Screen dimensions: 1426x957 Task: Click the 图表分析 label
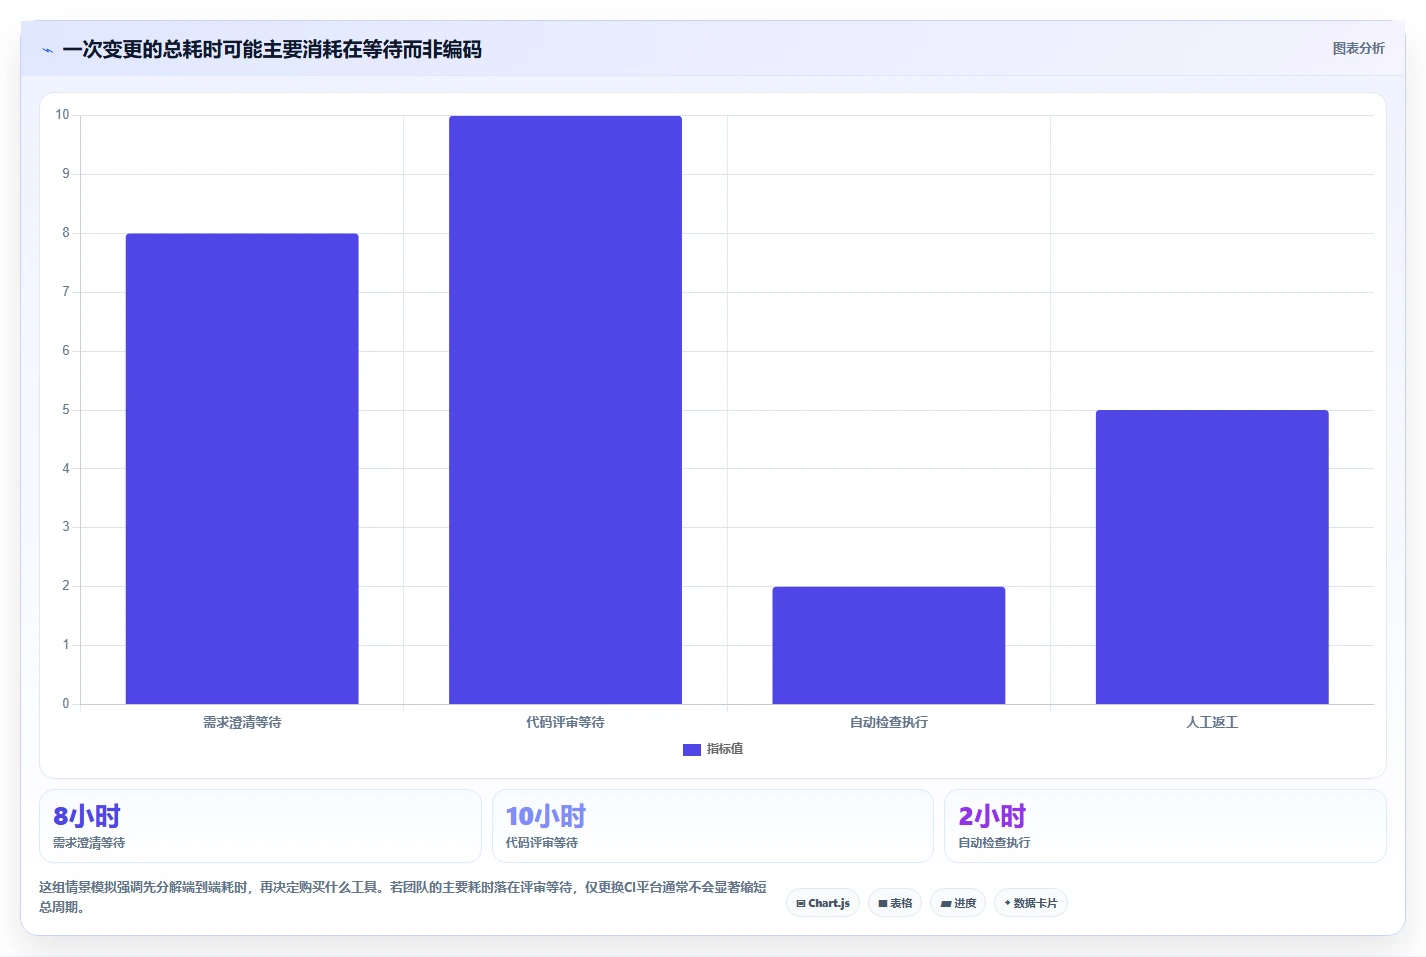(x=1358, y=48)
